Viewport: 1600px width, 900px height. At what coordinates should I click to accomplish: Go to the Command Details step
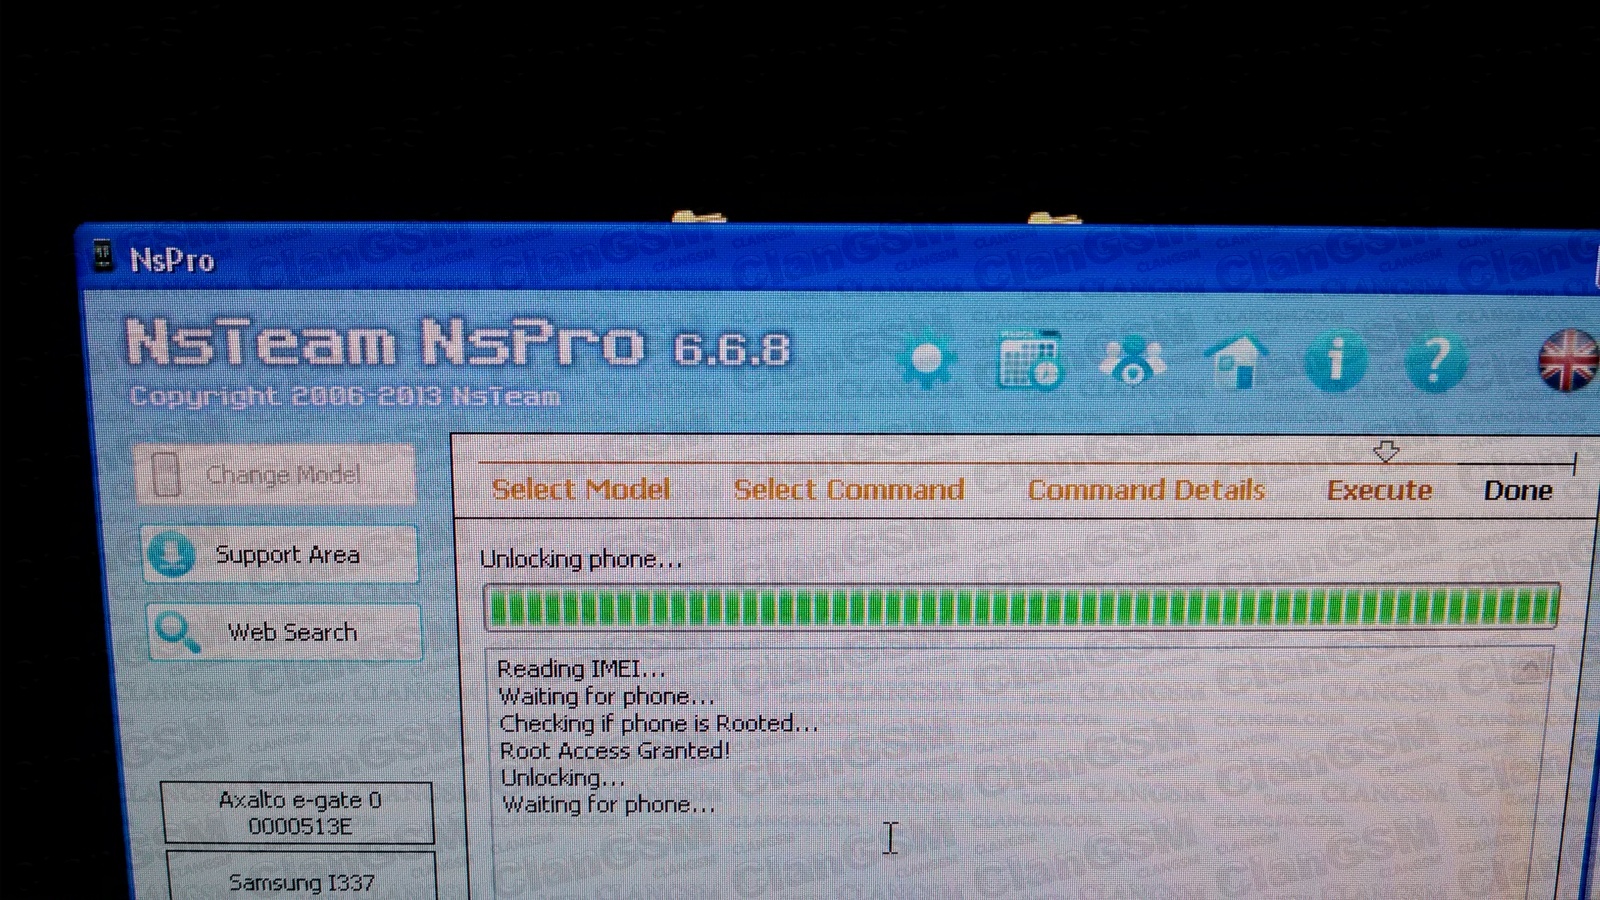pos(1146,490)
